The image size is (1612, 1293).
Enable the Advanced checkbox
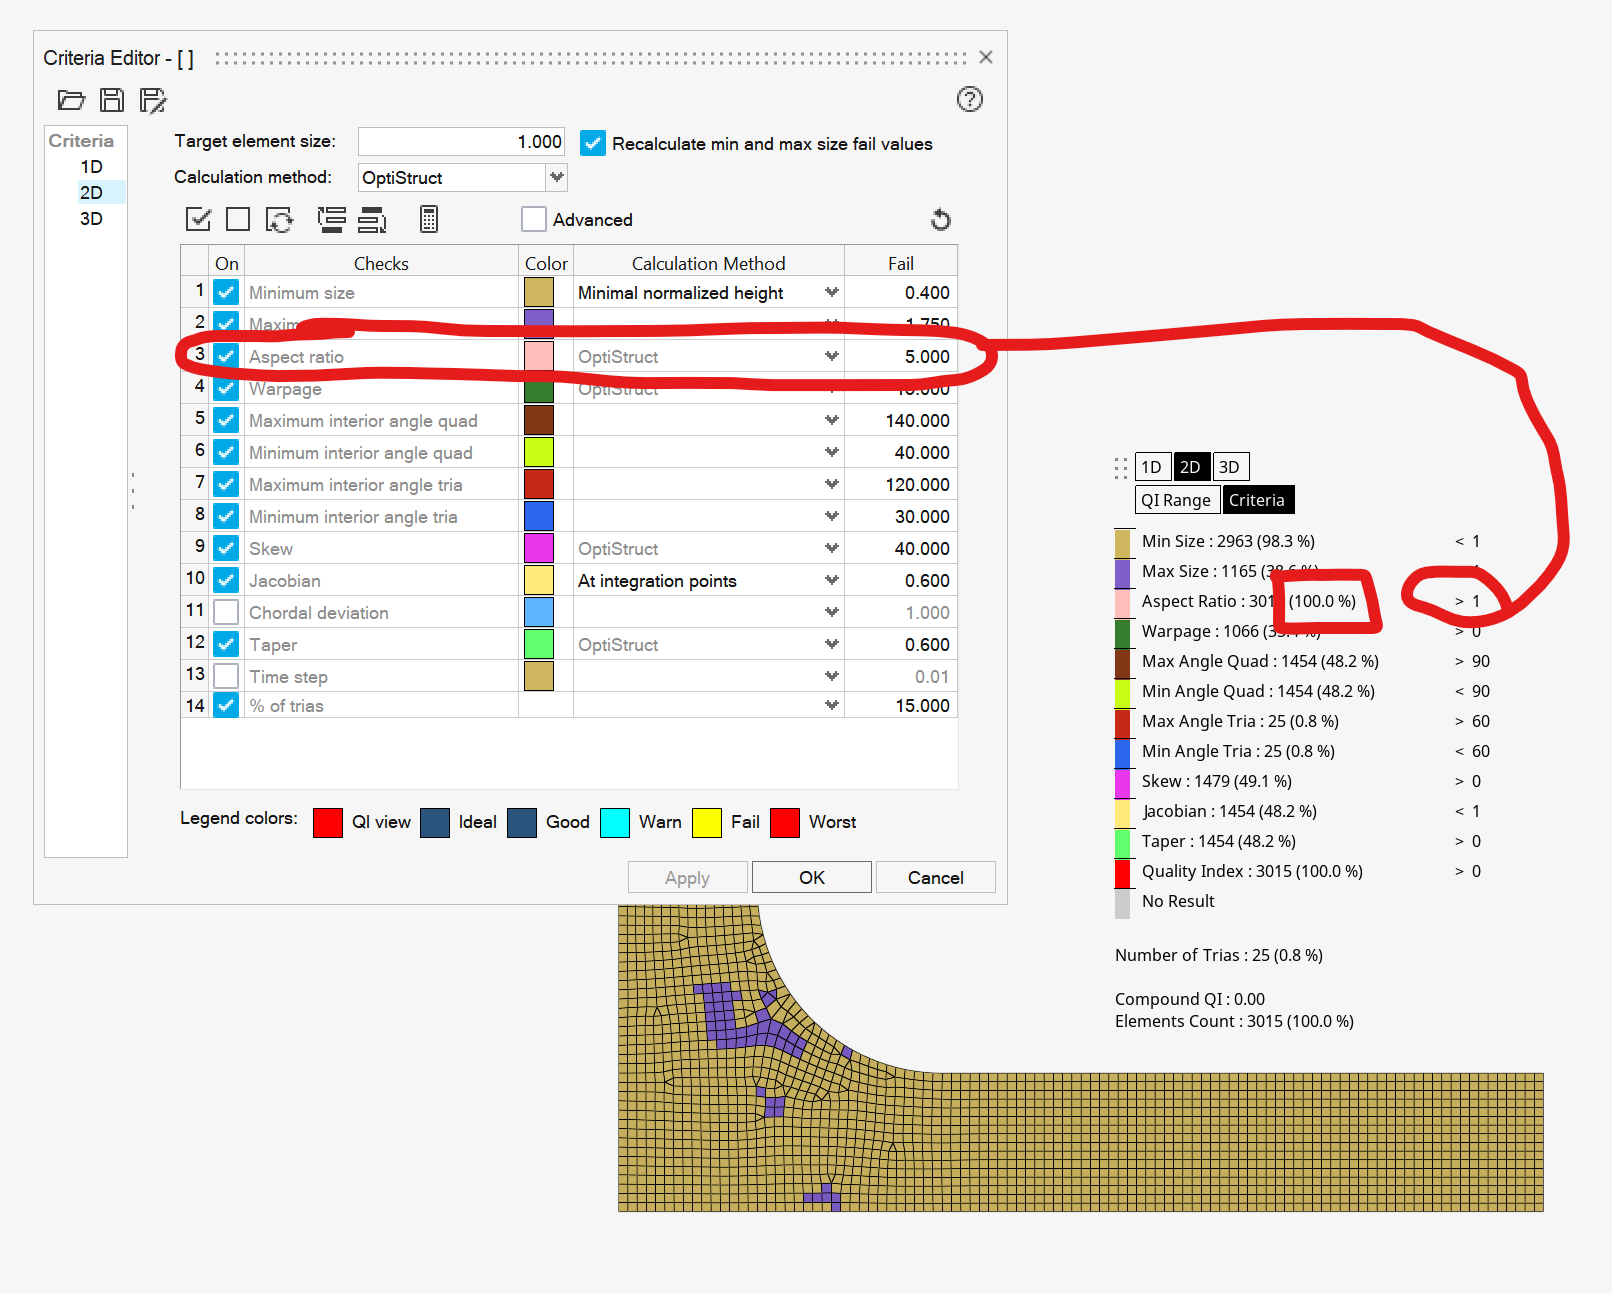click(x=534, y=219)
